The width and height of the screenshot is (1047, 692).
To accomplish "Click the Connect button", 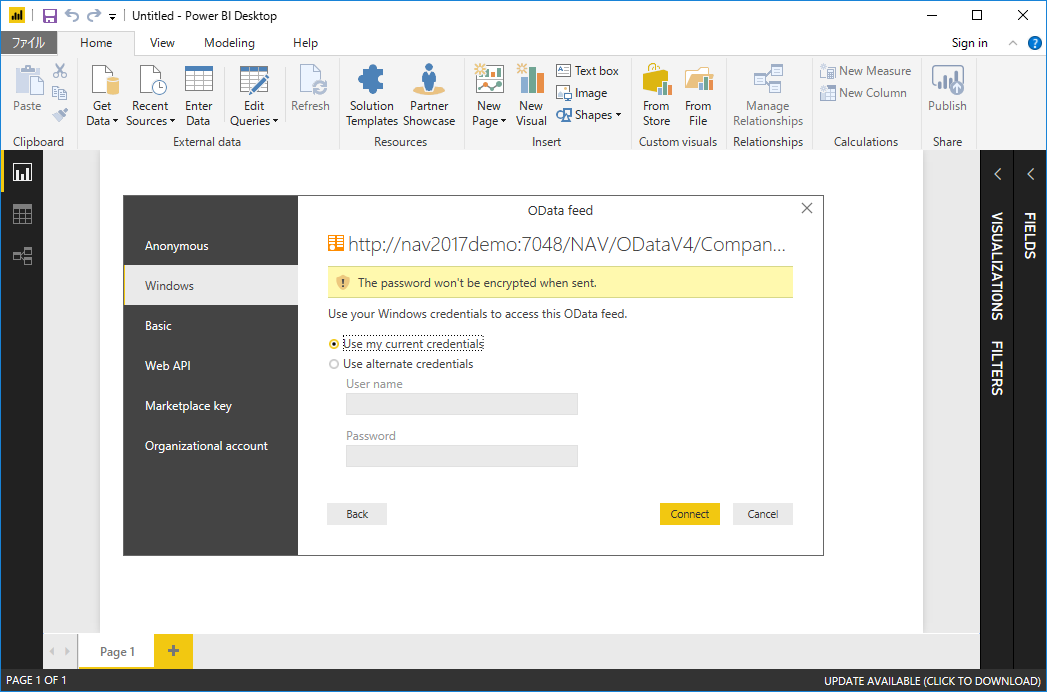I will click(x=690, y=514).
